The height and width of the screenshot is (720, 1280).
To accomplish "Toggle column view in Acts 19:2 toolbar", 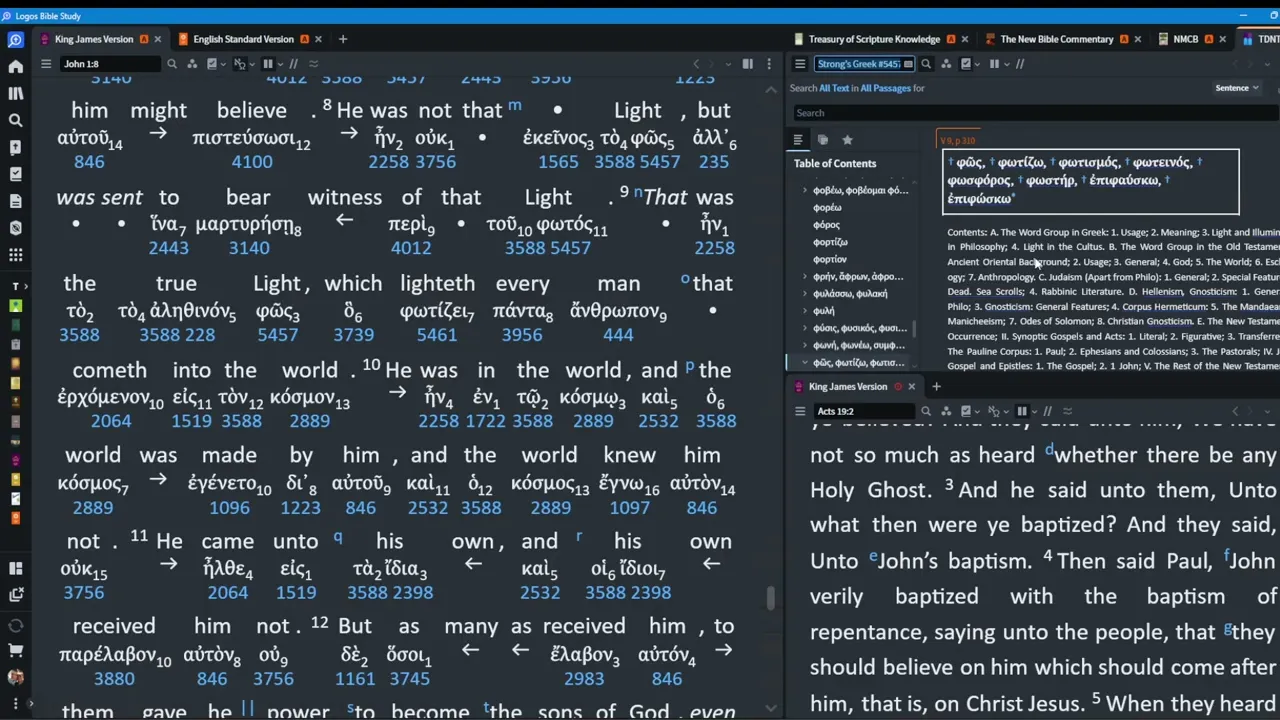I will coord(1023,411).
